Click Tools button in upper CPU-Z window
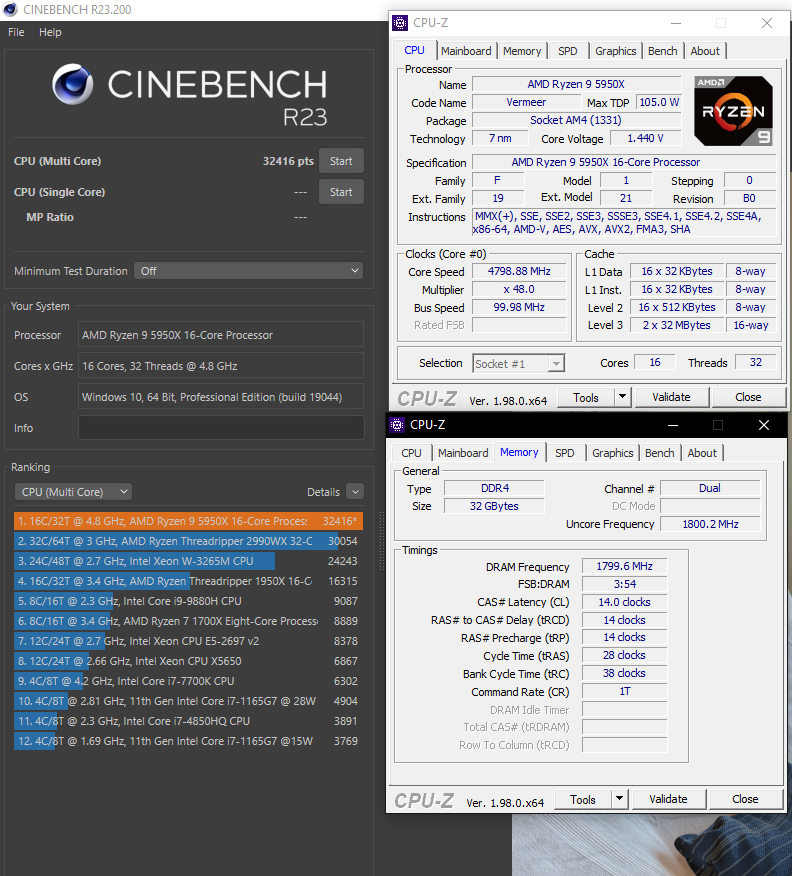 click(x=585, y=398)
